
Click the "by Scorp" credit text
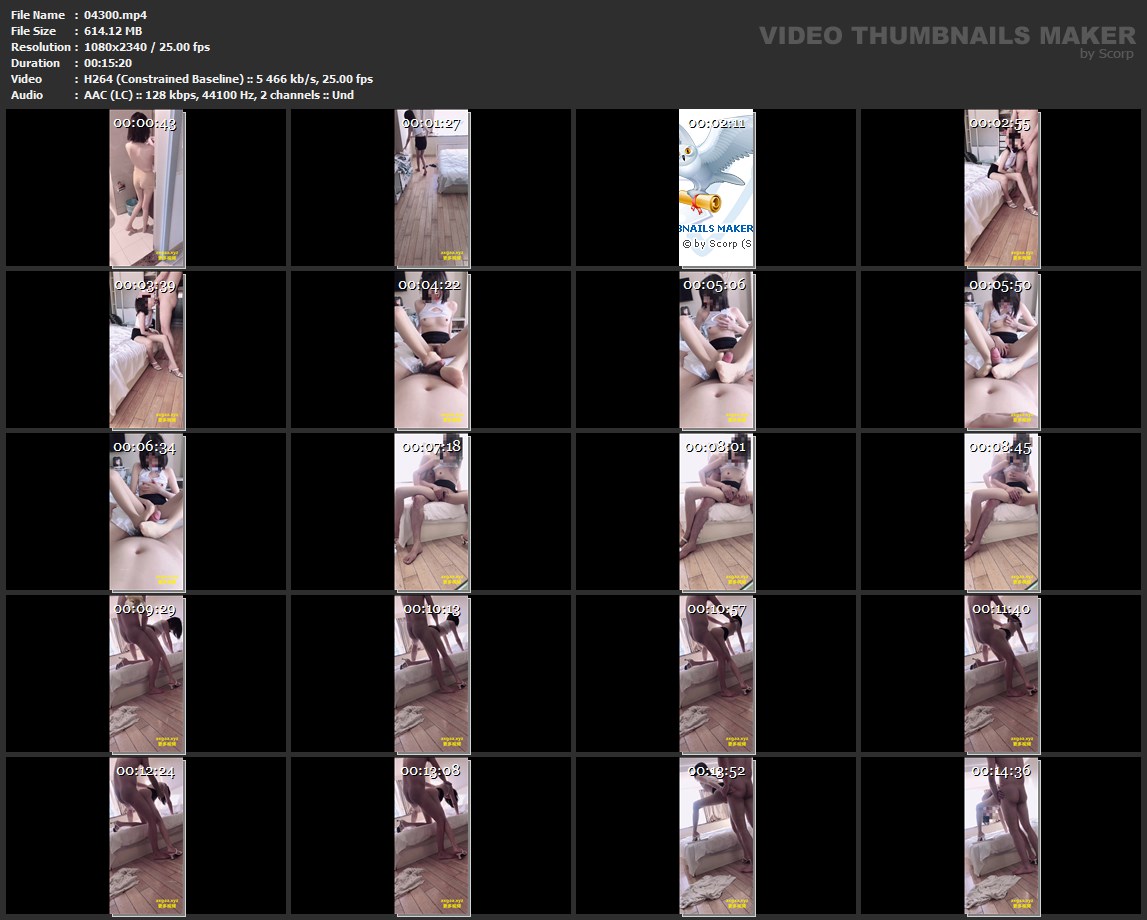click(x=1106, y=54)
